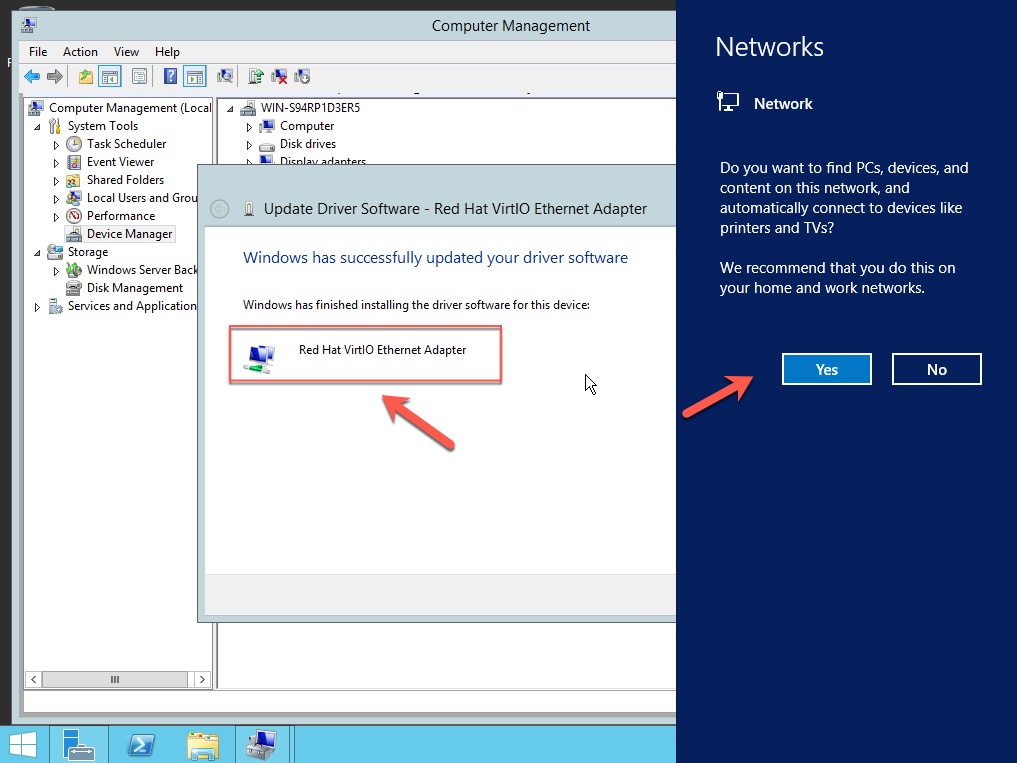This screenshot has width=1017, height=763.
Task: Select Device Manager in the tree
Action: coord(130,234)
